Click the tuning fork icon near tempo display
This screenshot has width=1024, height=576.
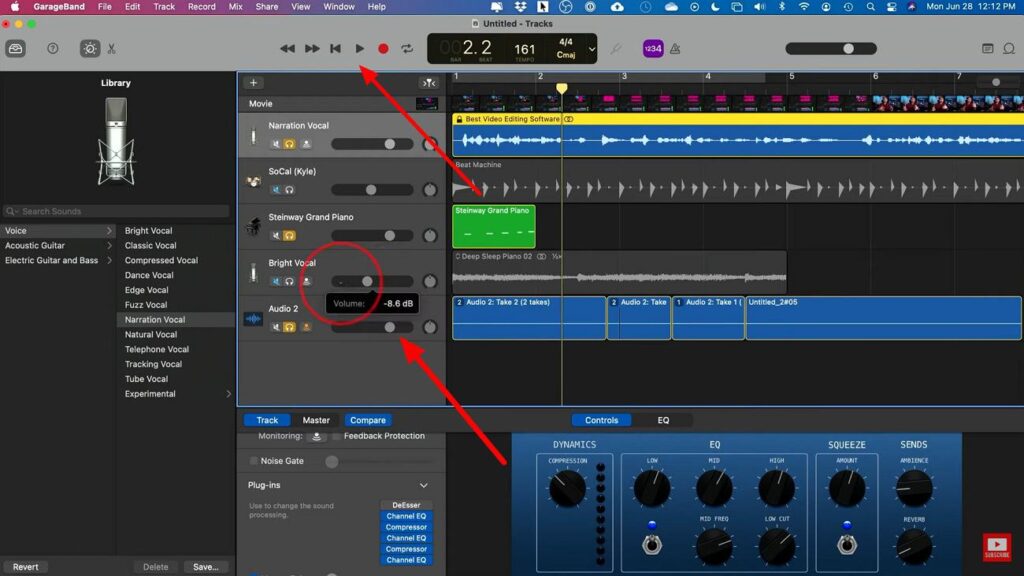pos(616,48)
